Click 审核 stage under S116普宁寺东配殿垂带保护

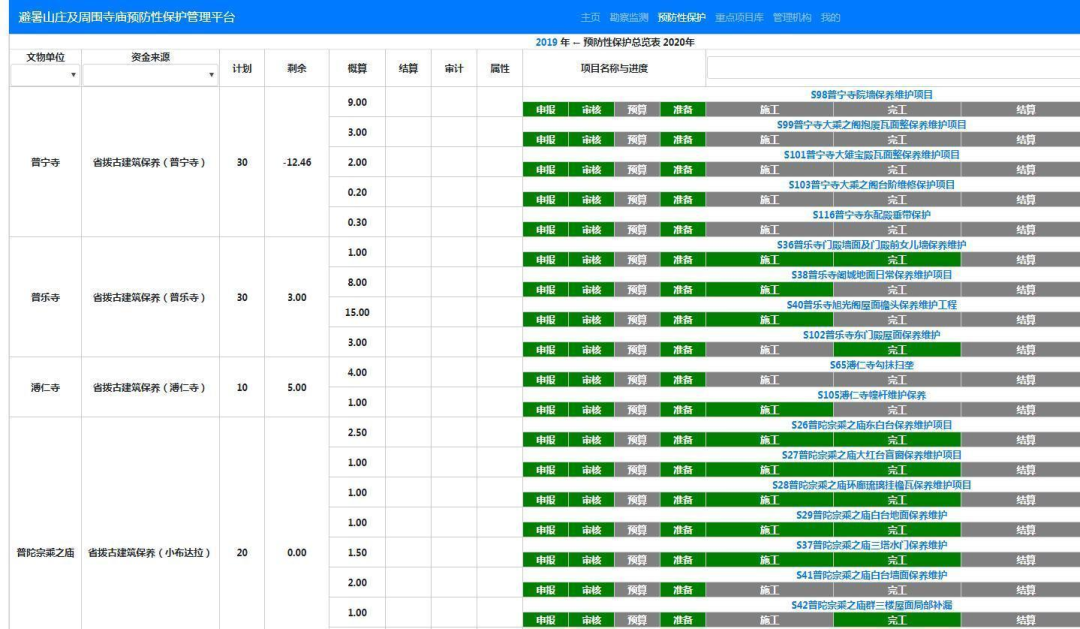click(x=591, y=230)
